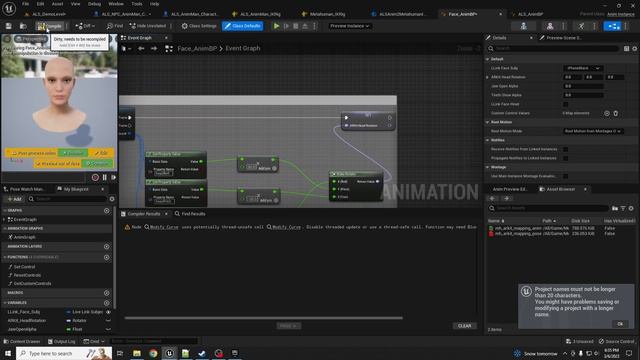
Task: Toggle Use Main Instance Montage Evaluation checkbox
Action: tap(566, 176)
